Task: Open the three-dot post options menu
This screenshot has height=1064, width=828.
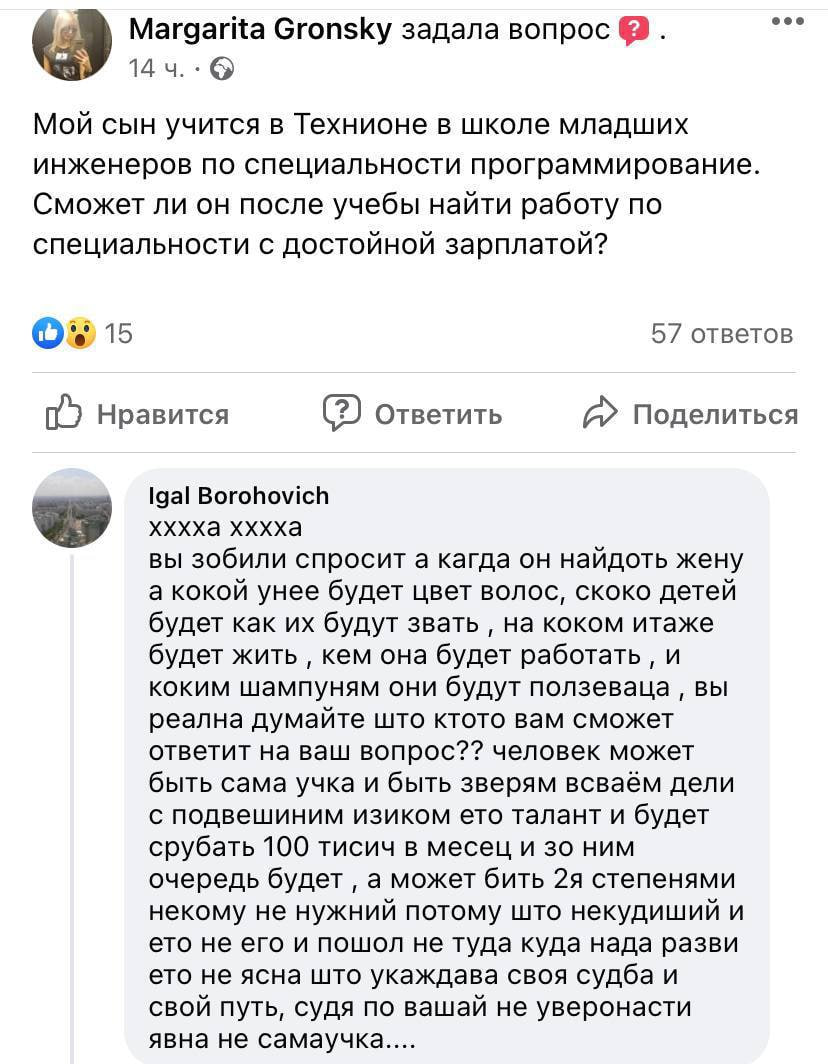Action: coord(787,21)
